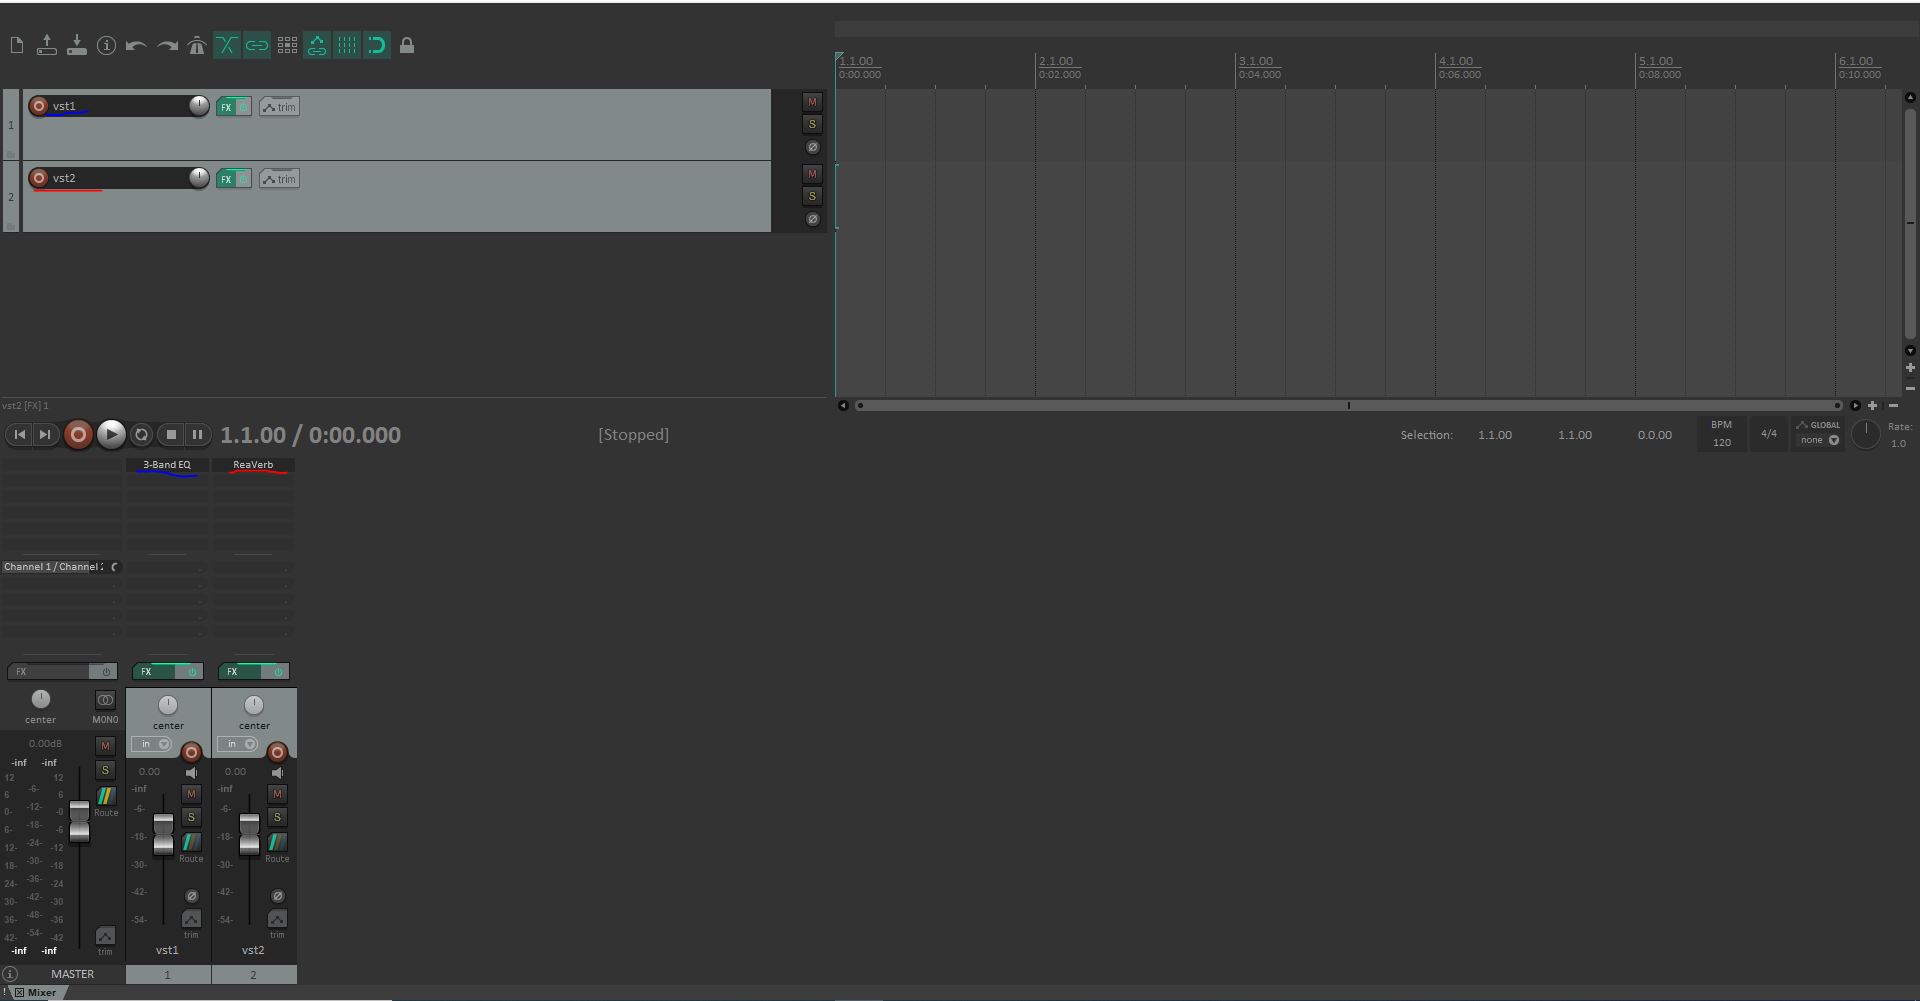1920x1001 pixels.
Task: Click the master volume fader
Action: [x=79, y=822]
